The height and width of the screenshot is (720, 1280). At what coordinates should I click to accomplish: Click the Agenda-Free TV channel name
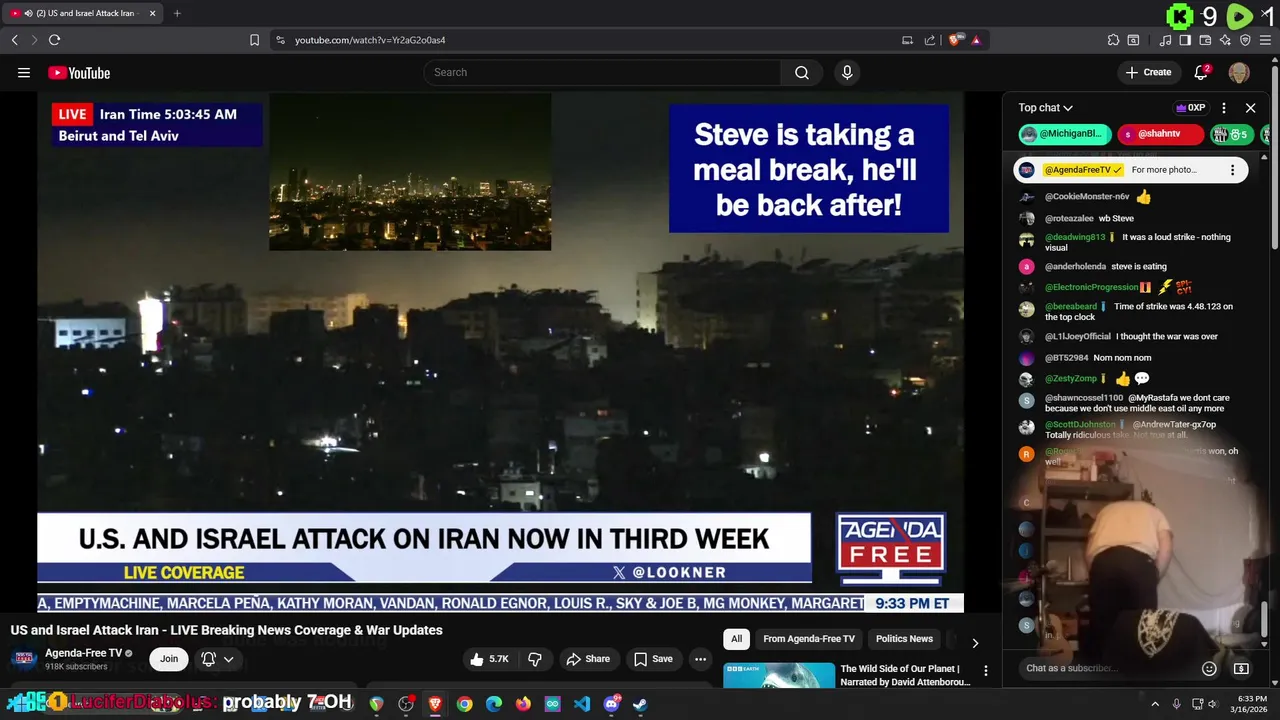pyautogui.click(x=83, y=653)
